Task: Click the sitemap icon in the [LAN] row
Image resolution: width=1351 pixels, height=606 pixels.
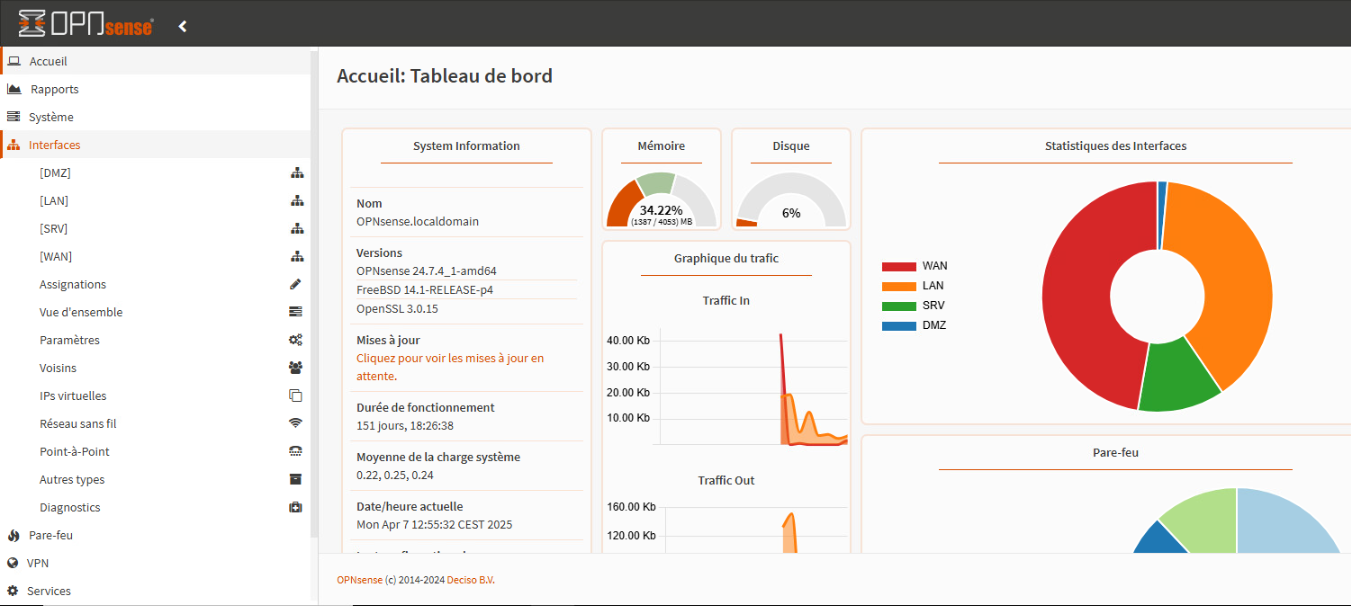Action: pyautogui.click(x=297, y=201)
